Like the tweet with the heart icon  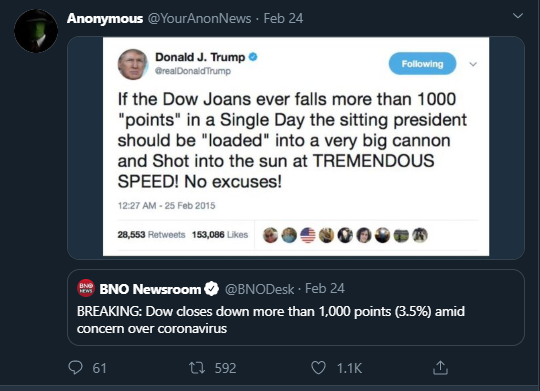[x=318, y=368]
